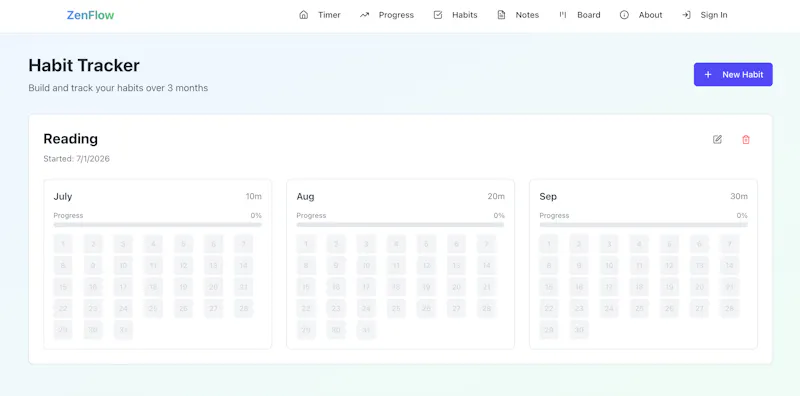
Task: Click the ZenFlow logo
Action: [x=90, y=15]
